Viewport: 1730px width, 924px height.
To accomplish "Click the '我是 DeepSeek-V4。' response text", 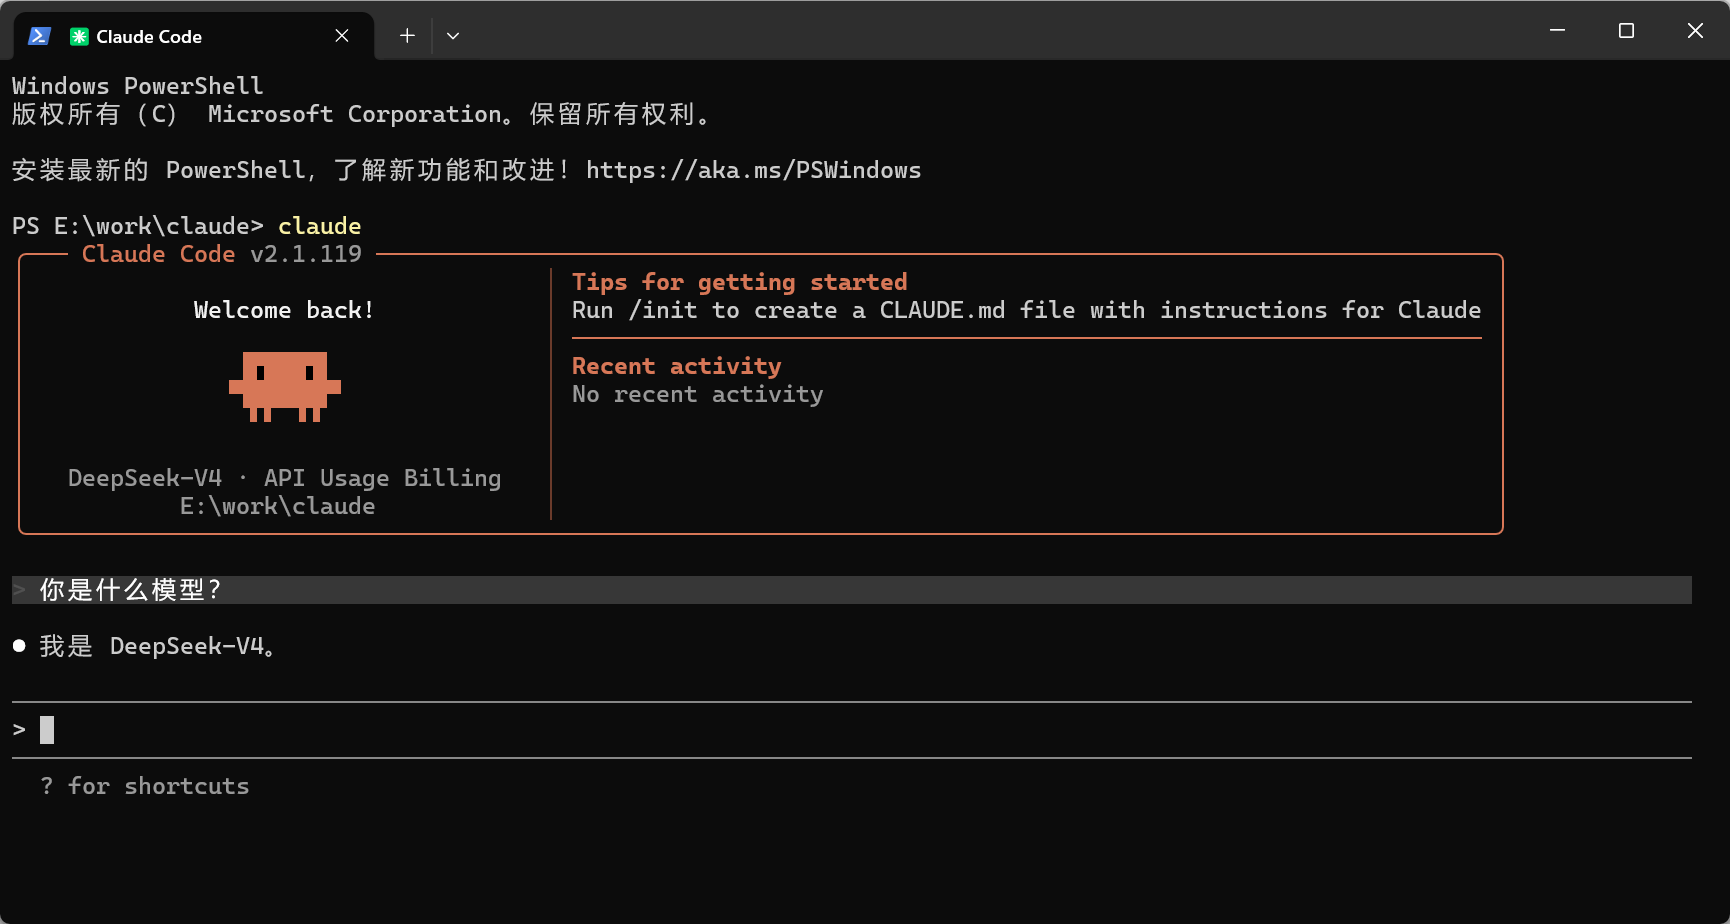I will pyautogui.click(x=157, y=646).
